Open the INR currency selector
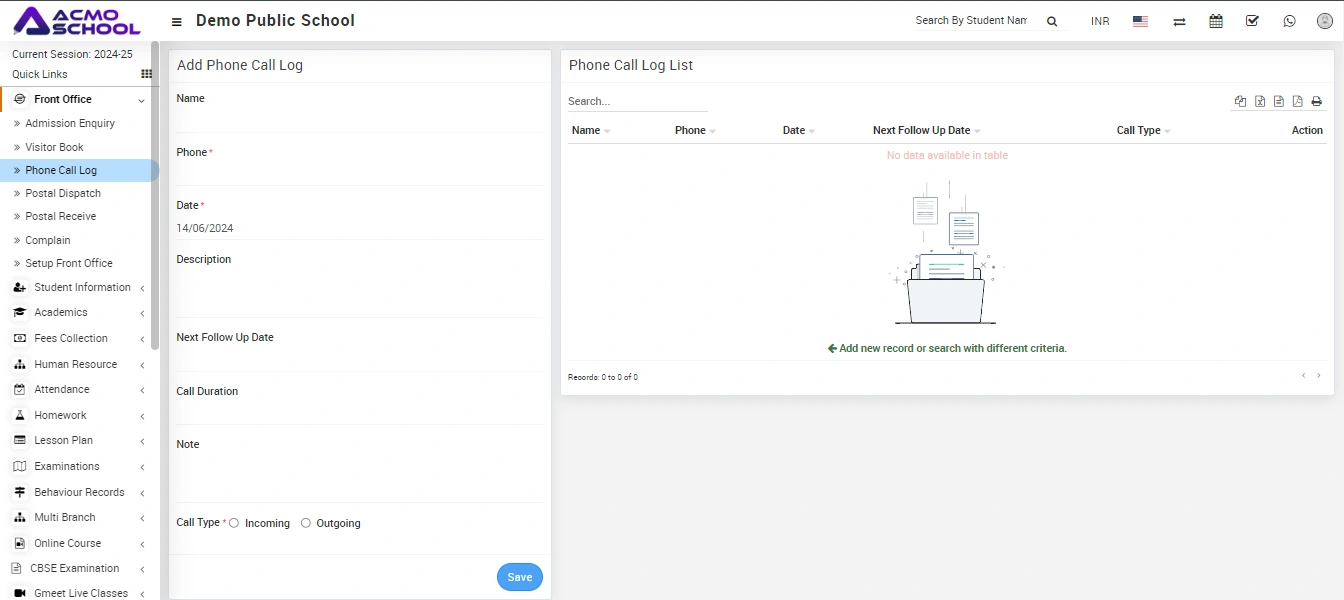This screenshot has height=600, width=1344. click(x=1100, y=21)
